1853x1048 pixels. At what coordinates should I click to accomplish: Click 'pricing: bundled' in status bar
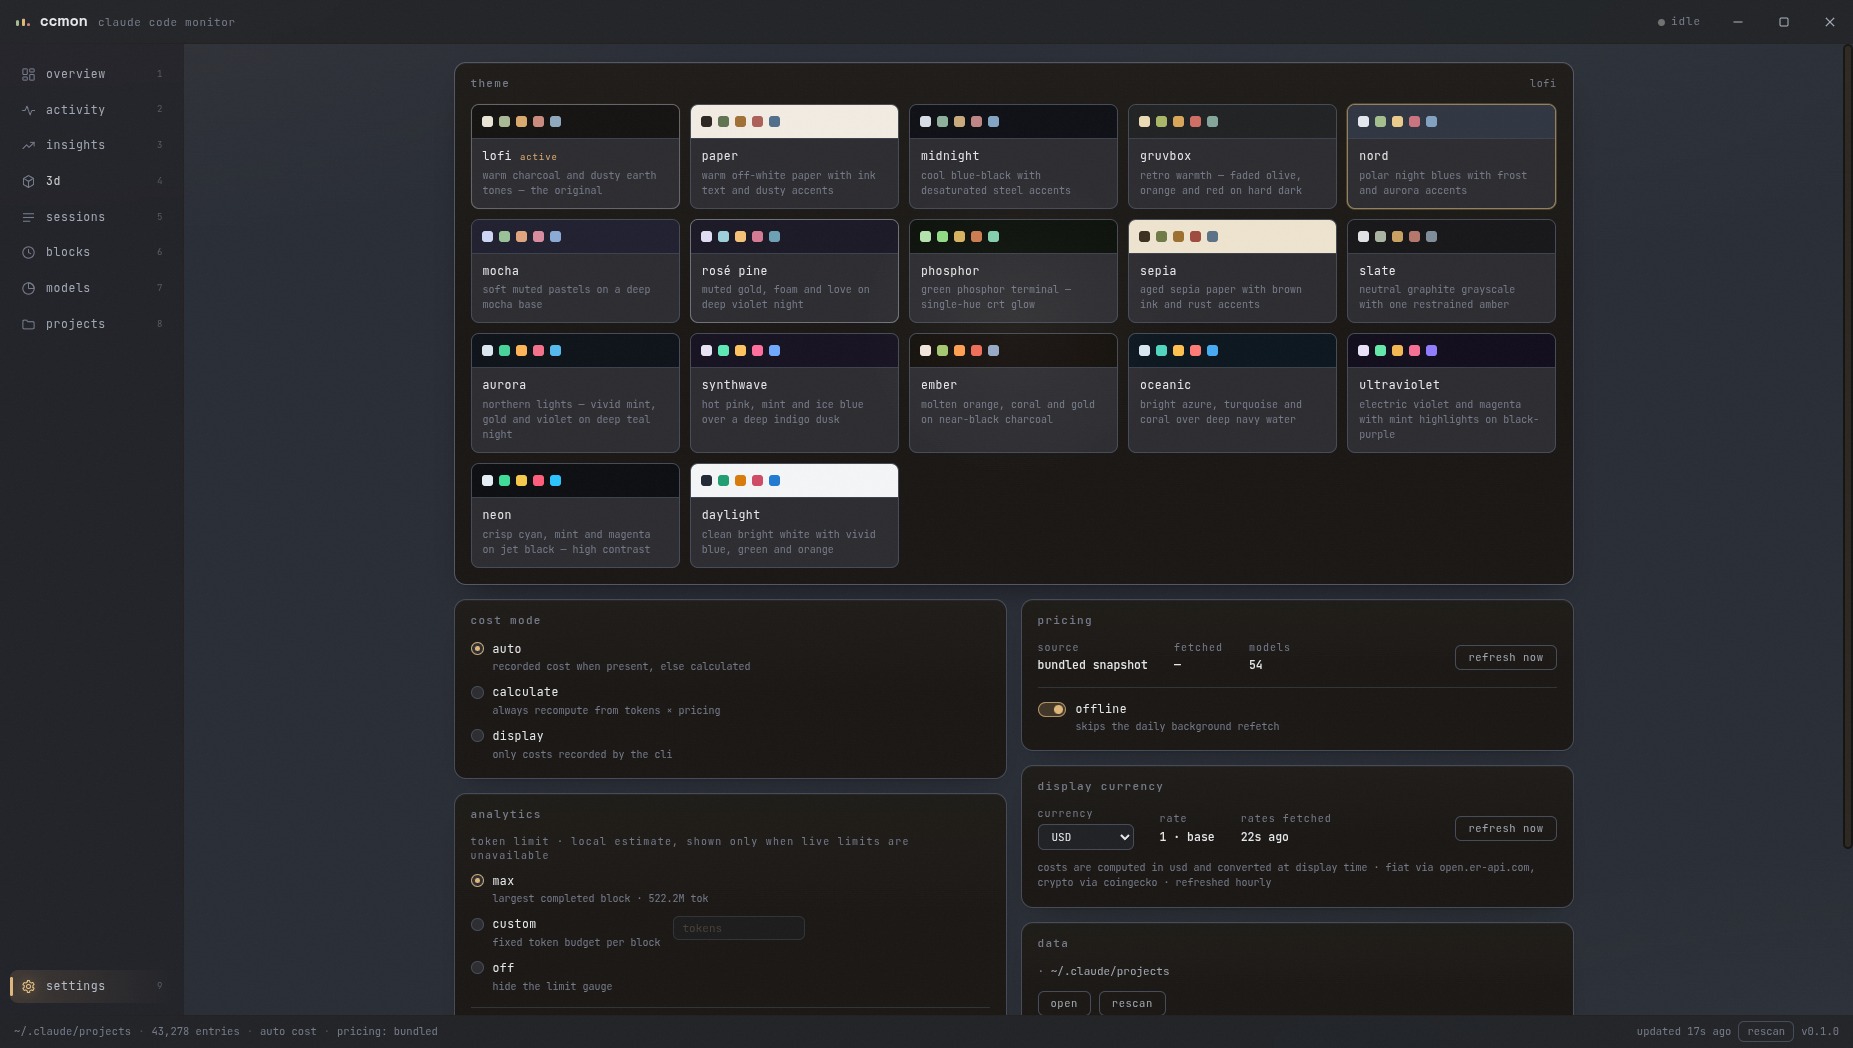coord(387,1031)
